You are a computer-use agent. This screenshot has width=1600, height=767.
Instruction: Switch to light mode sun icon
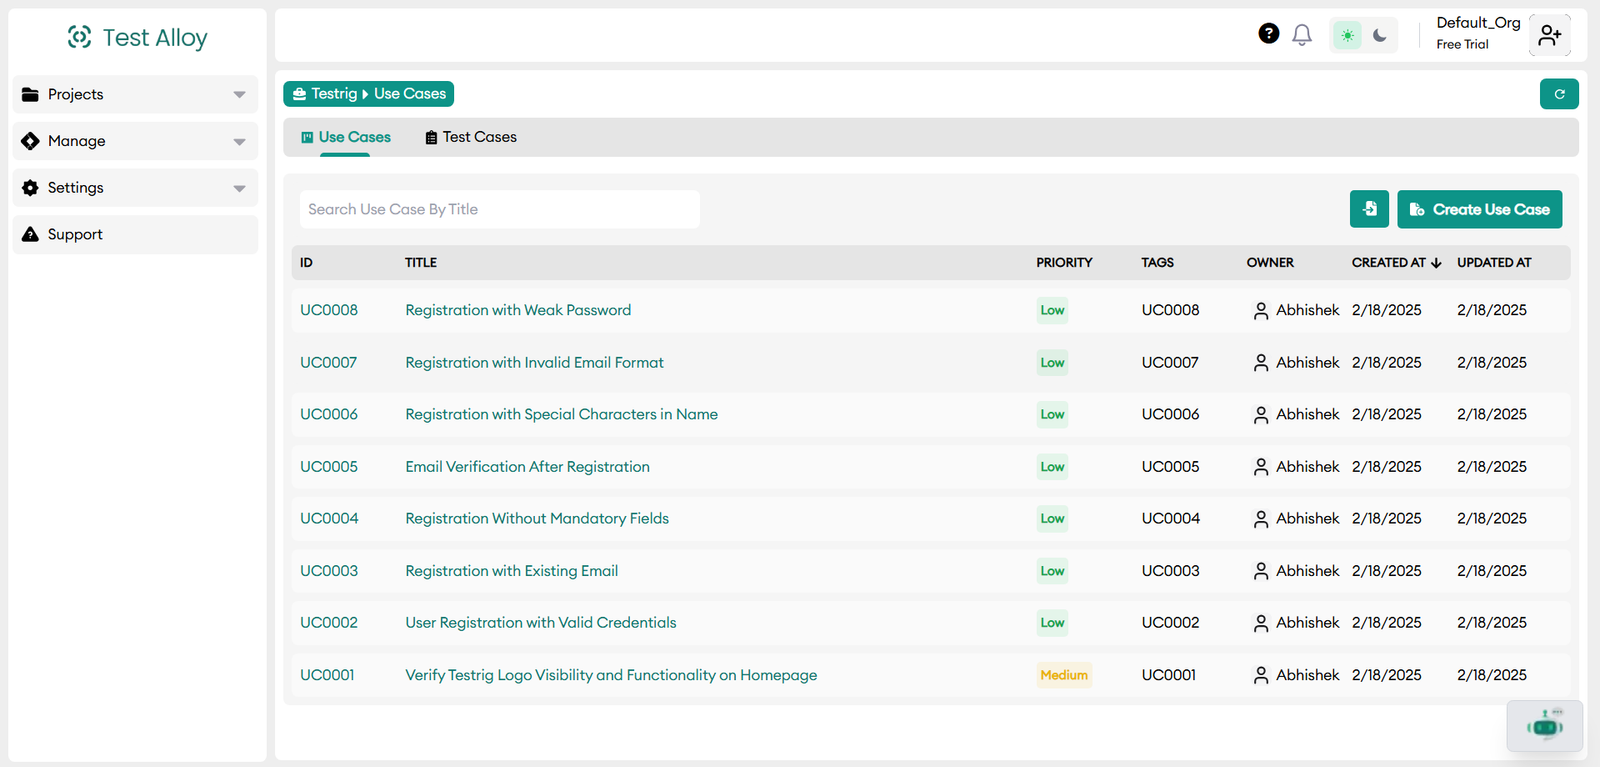1347,36
